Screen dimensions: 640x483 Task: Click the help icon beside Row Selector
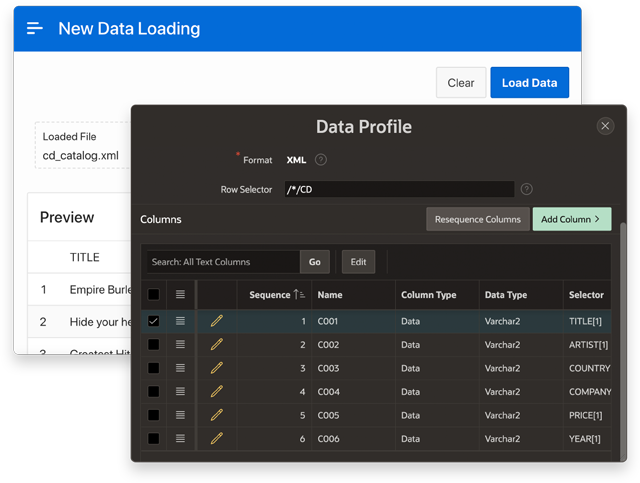527,189
